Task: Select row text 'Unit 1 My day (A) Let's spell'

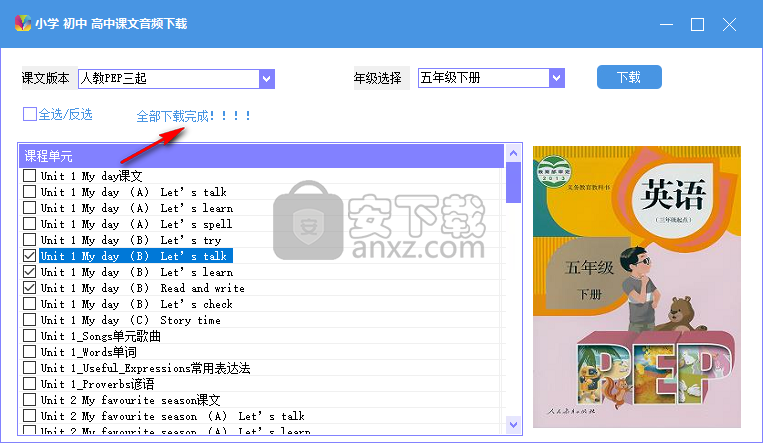Action: click(136, 224)
